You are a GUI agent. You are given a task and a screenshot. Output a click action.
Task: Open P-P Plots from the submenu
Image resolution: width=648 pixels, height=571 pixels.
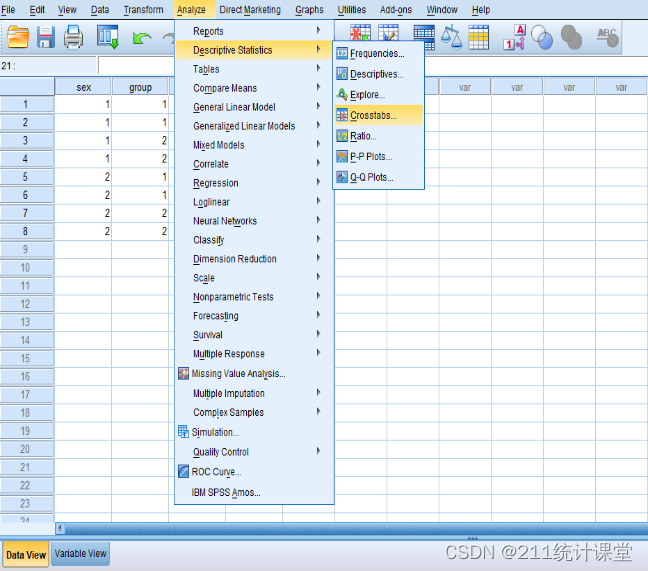pos(379,157)
